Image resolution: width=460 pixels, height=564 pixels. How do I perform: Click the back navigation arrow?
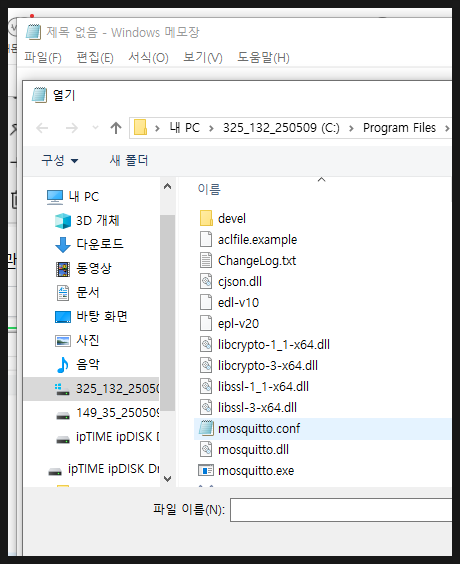pyautogui.click(x=42, y=128)
